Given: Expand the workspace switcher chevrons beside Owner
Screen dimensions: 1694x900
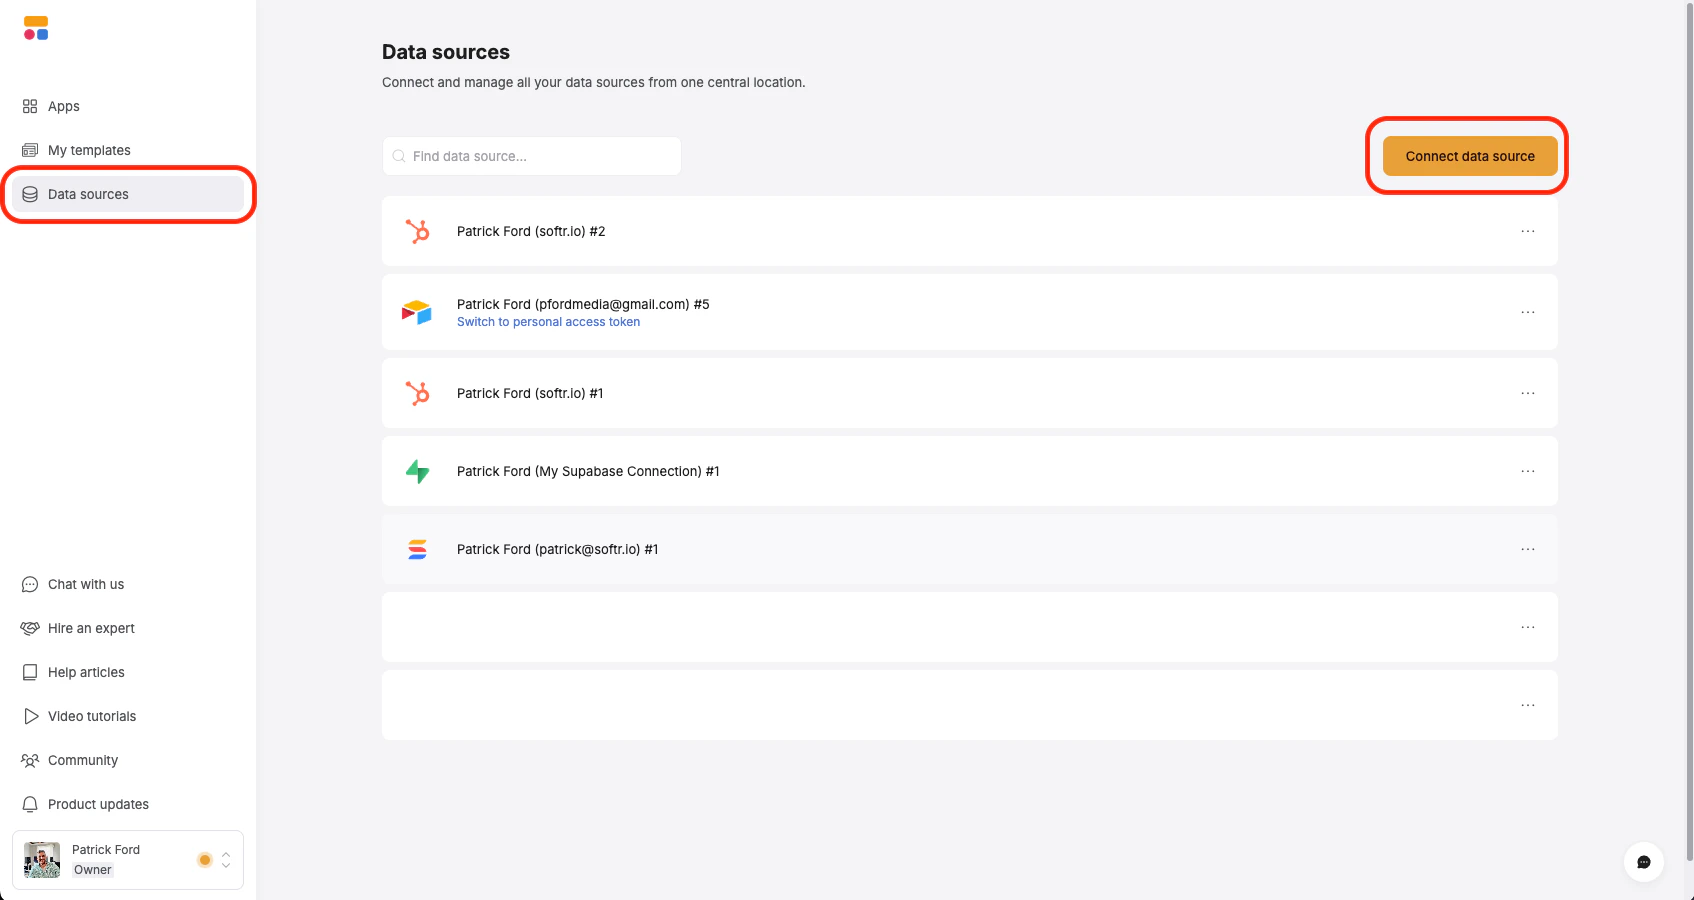Looking at the screenshot, I should (x=226, y=860).
